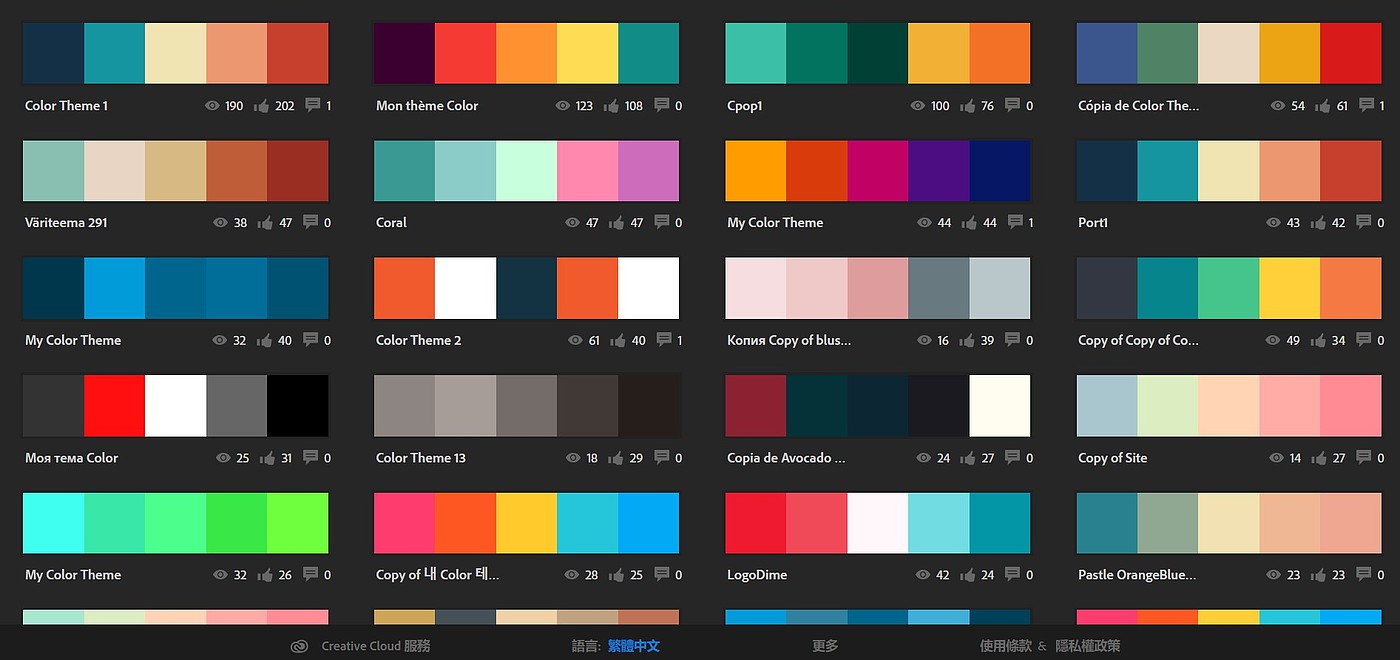This screenshot has width=1400, height=660.
Task: Open the 使用條款 link
Action: click(x=1005, y=646)
